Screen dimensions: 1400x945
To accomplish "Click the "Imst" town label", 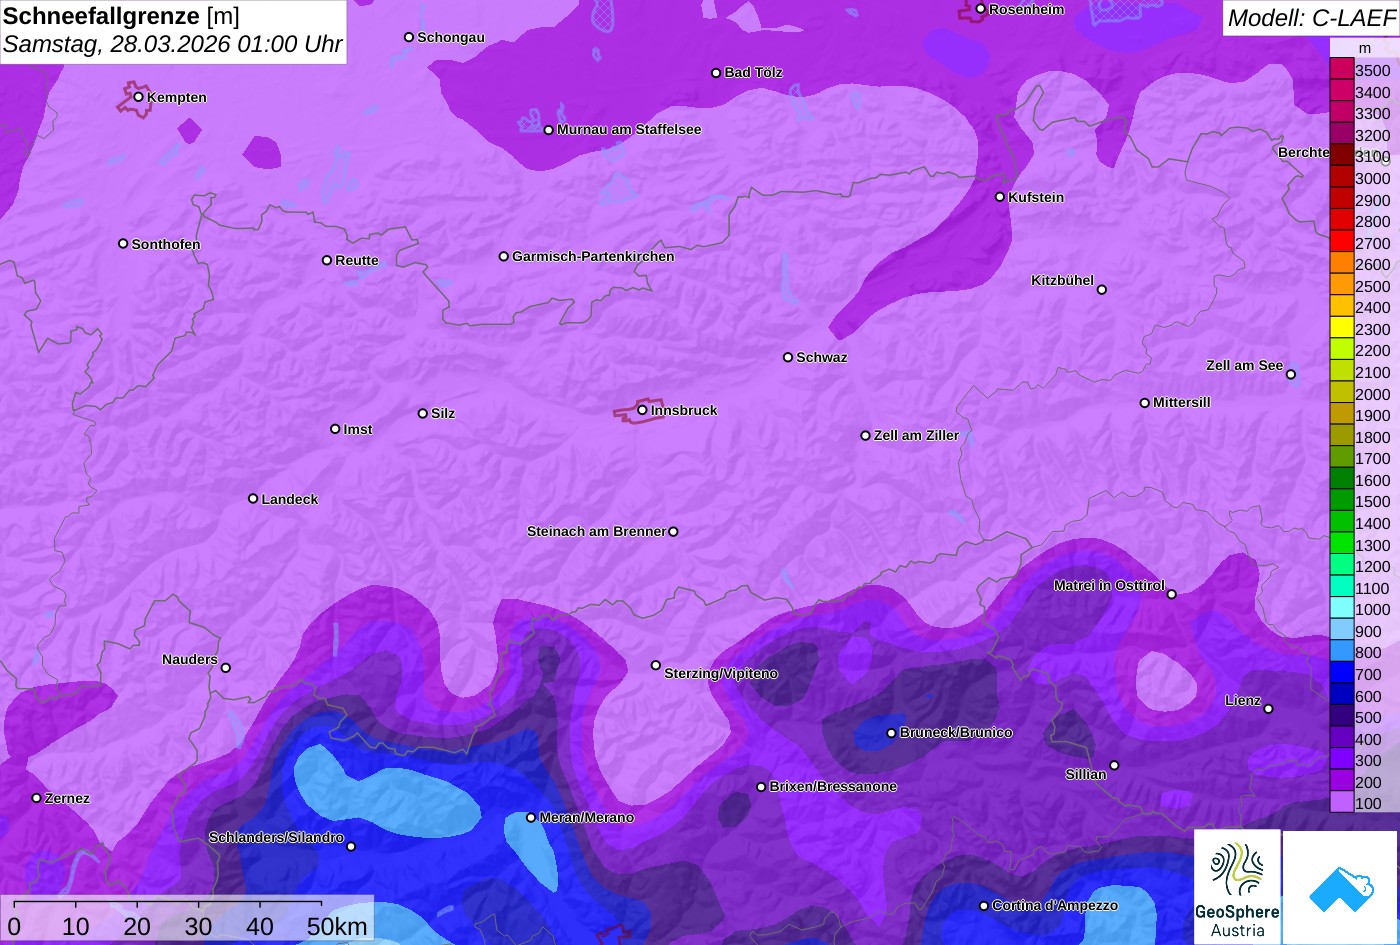I will pos(358,429).
